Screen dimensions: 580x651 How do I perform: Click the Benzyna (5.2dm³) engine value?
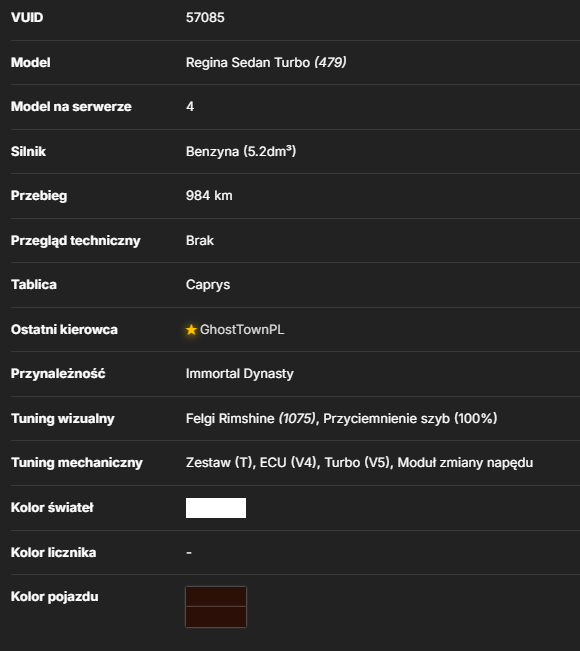point(241,152)
